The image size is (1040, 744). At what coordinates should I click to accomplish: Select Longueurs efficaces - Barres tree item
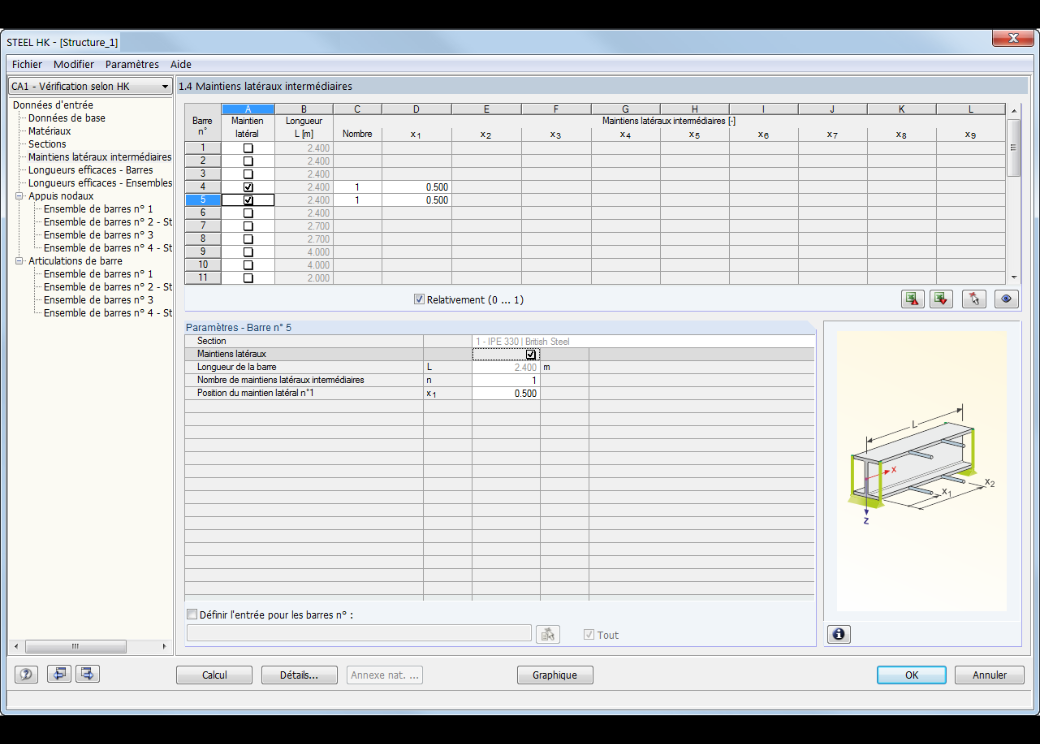coord(90,170)
